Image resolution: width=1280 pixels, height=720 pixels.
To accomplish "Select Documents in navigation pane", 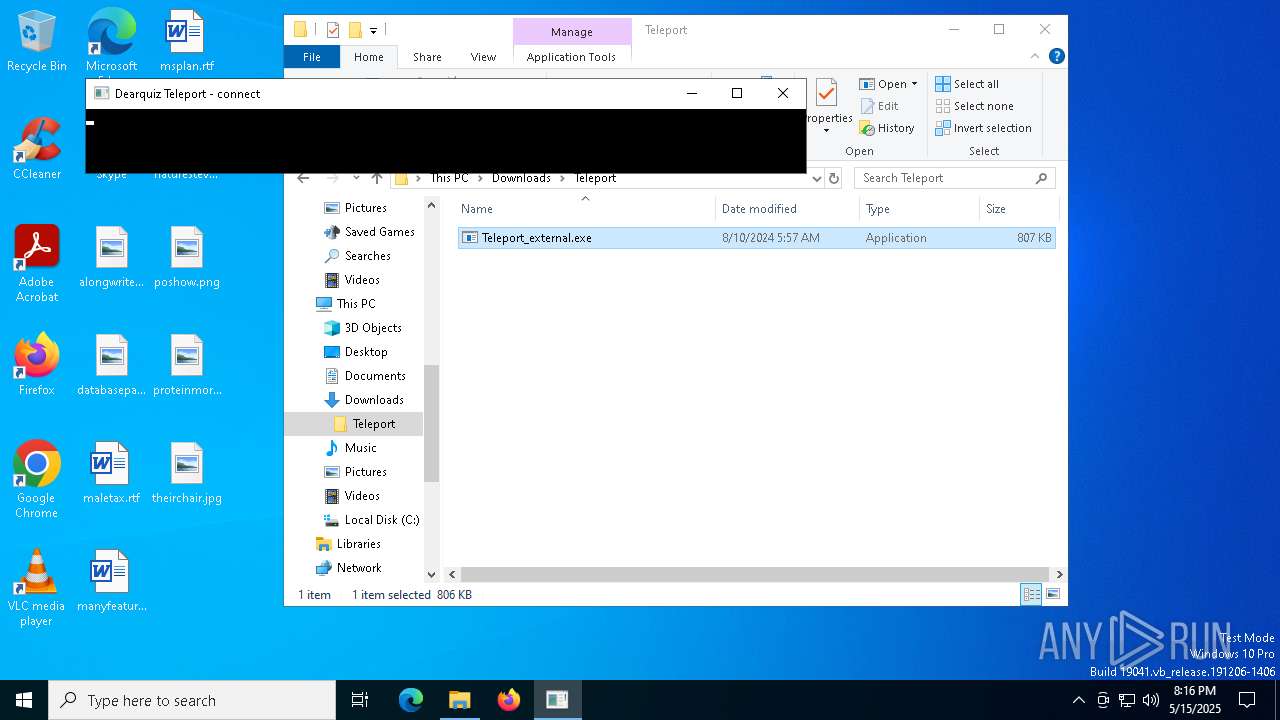I will tap(364, 376).
